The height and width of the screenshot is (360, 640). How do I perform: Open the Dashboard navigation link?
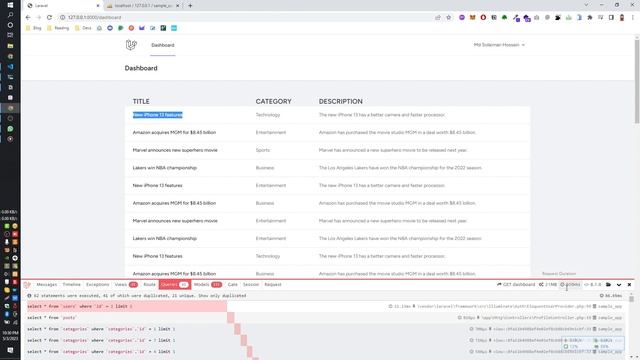tap(162, 45)
